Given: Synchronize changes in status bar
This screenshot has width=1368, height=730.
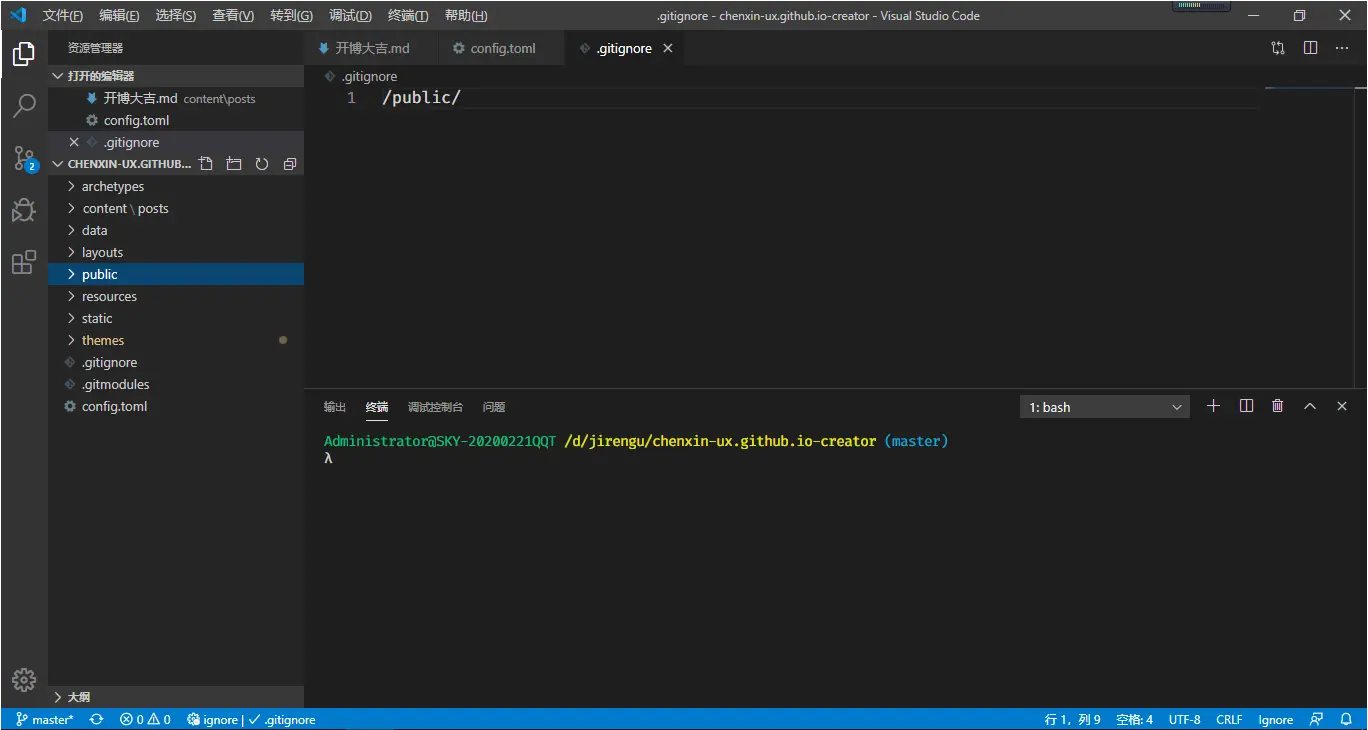Looking at the screenshot, I should point(96,719).
